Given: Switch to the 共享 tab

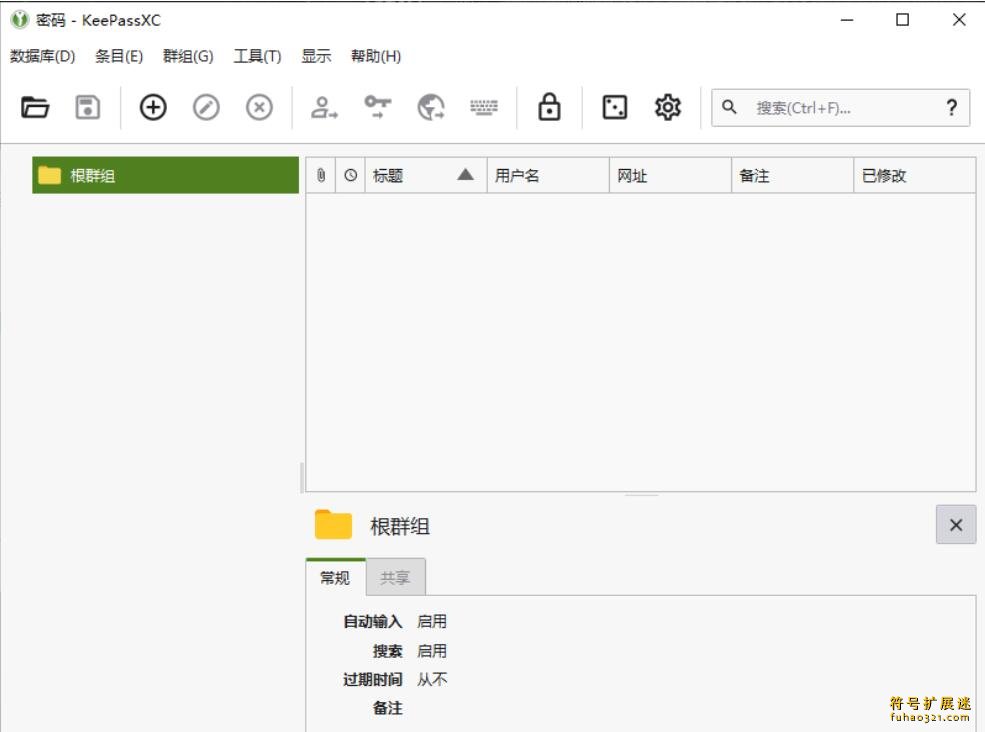Looking at the screenshot, I should pyautogui.click(x=395, y=577).
